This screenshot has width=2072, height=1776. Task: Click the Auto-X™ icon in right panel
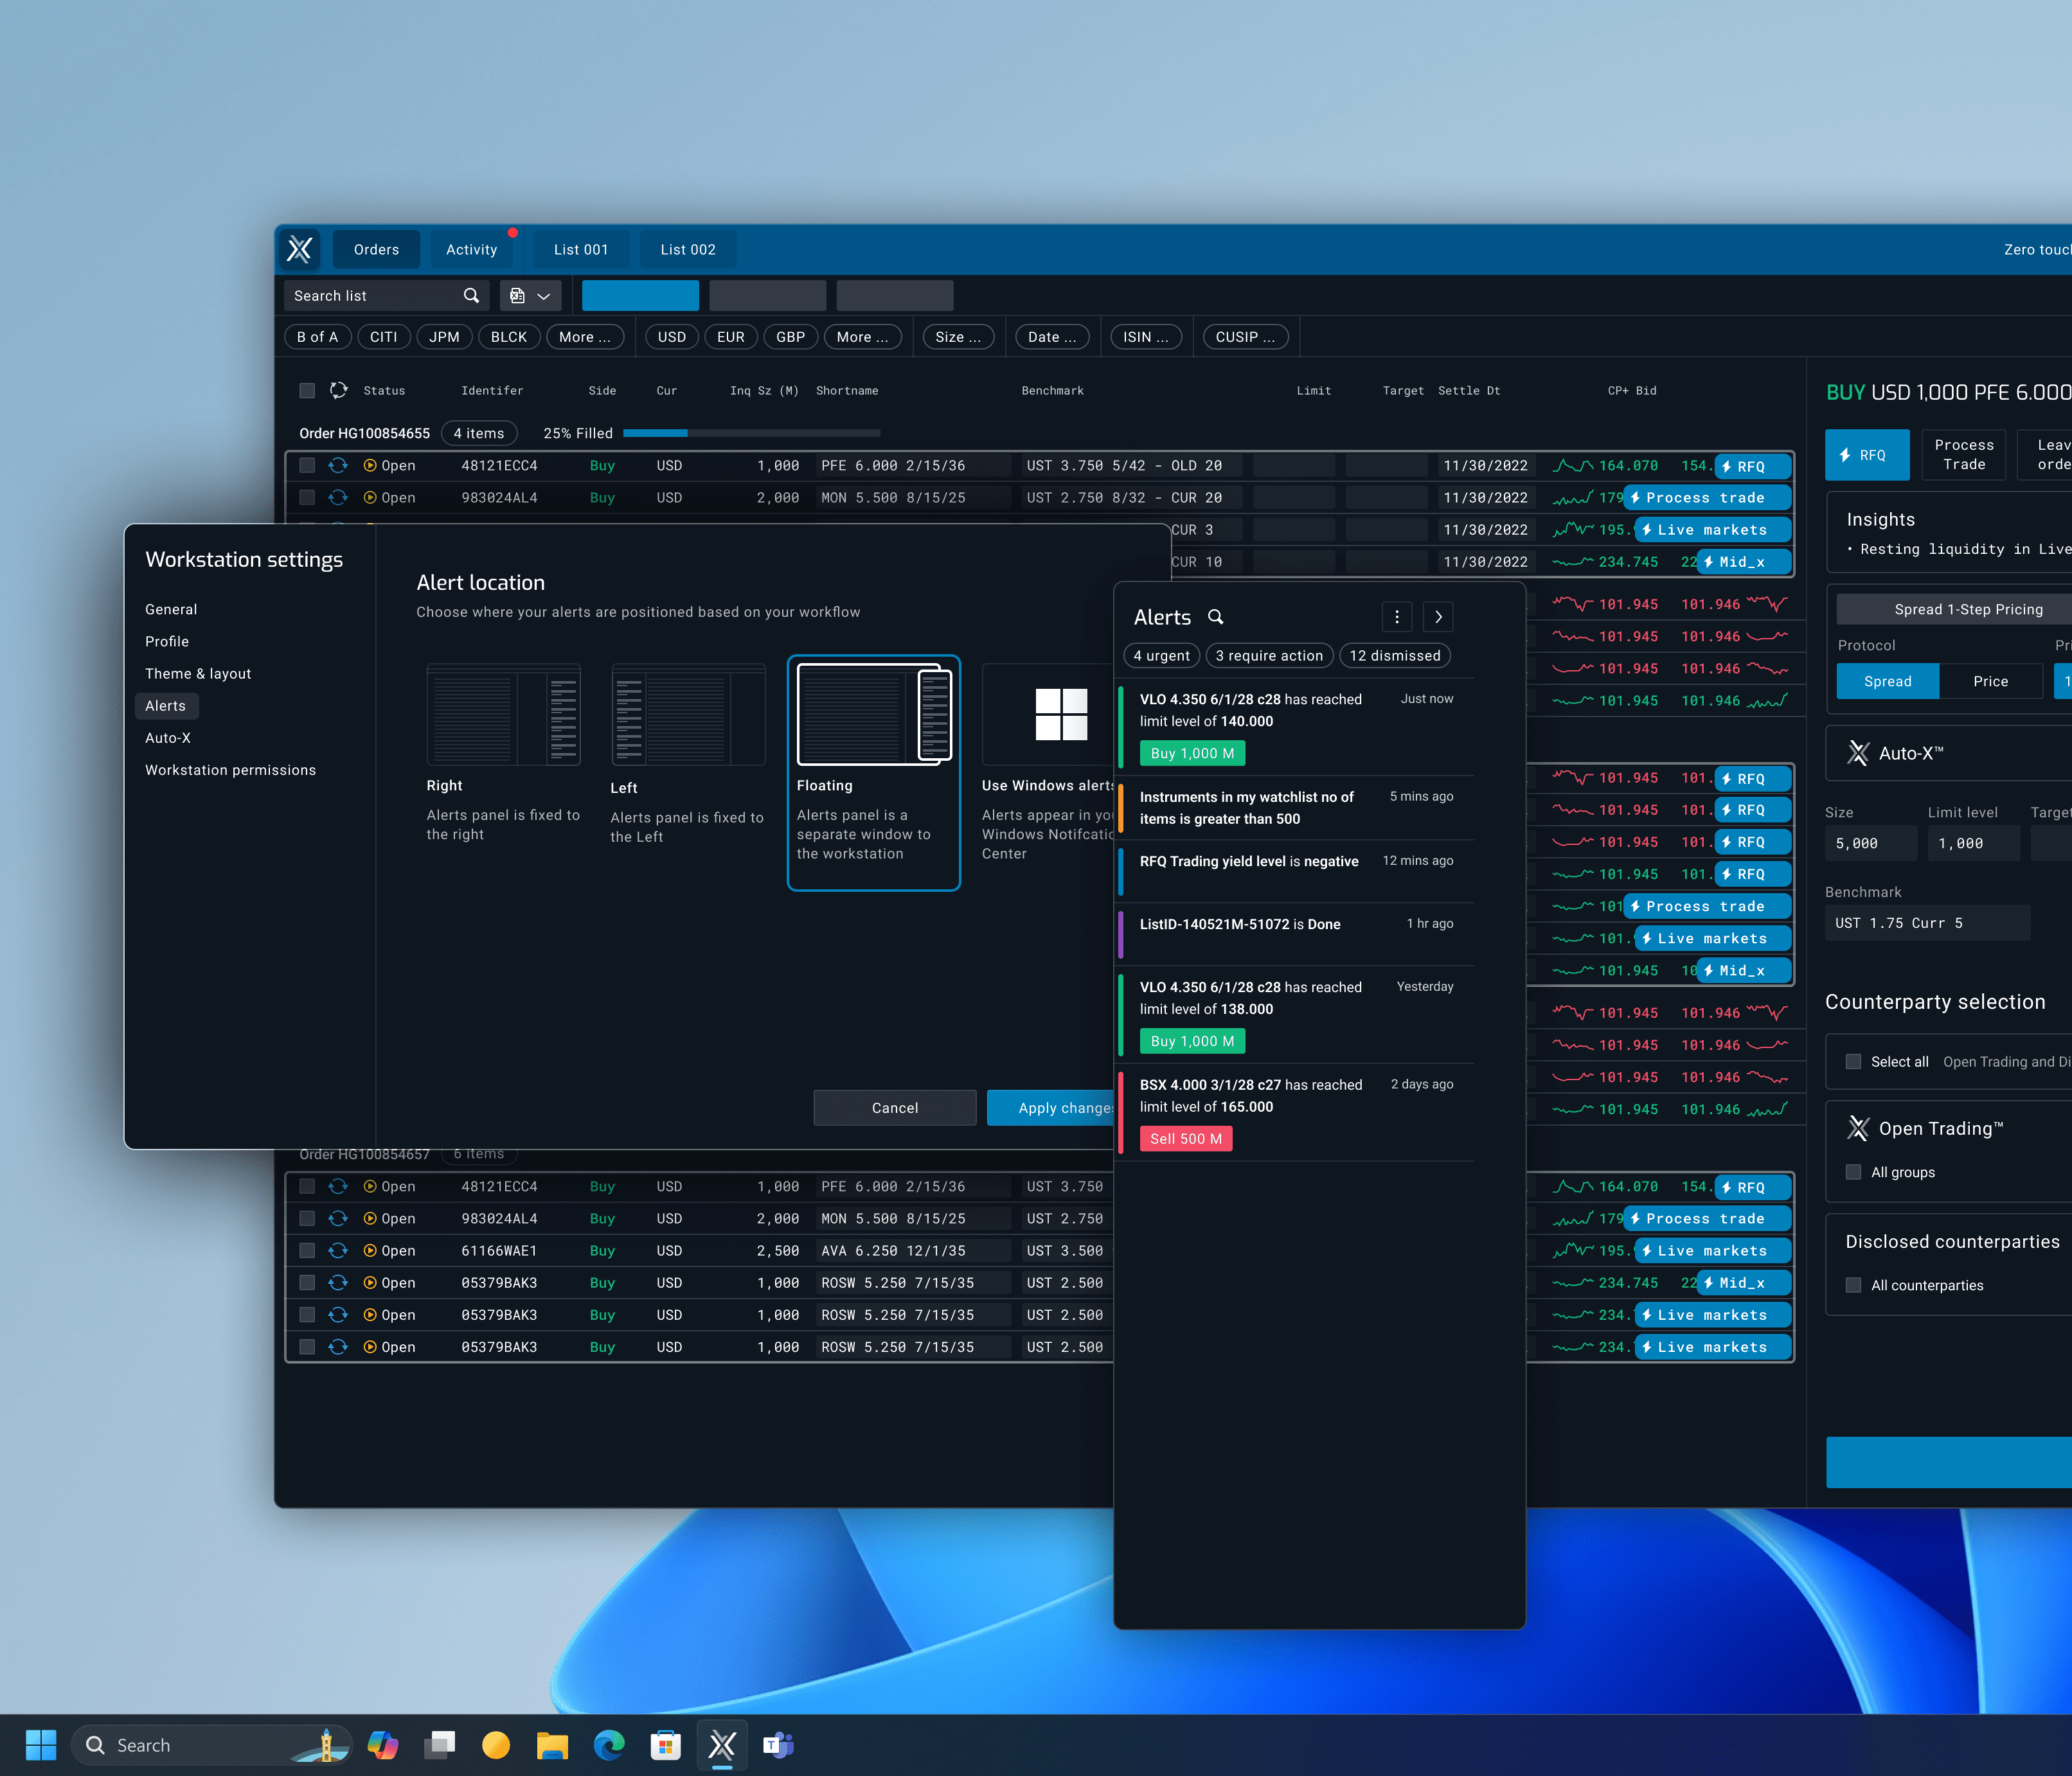pyautogui.click(x=1853, y=754)
